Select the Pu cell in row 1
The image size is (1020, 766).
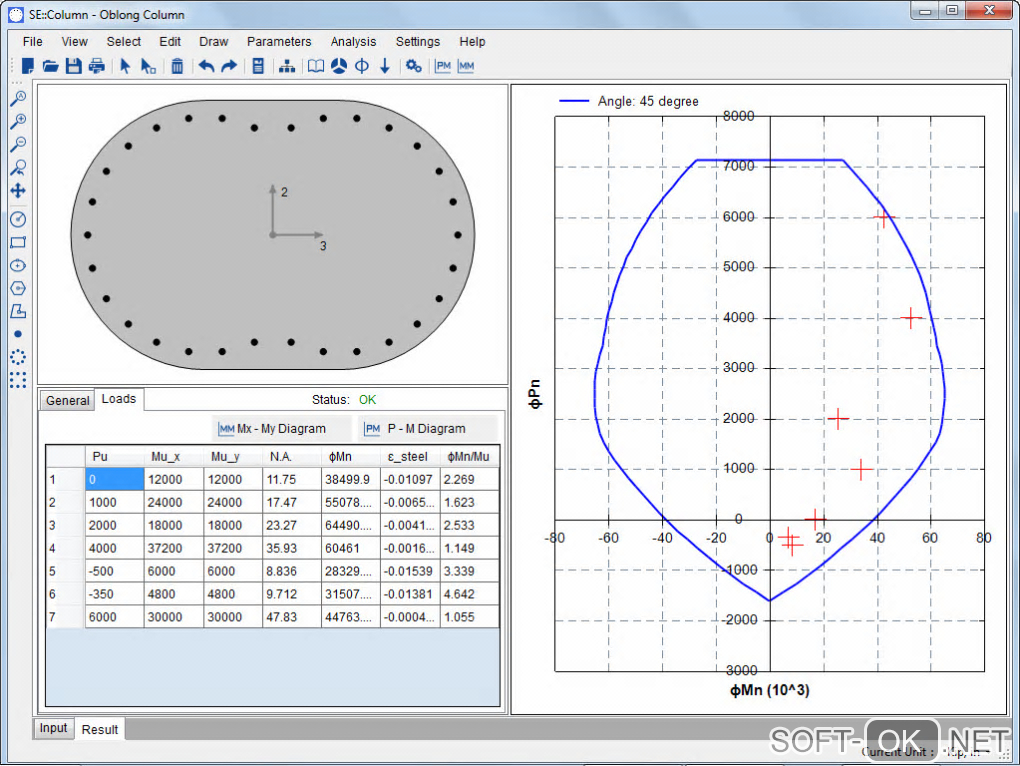click(116, 479)
